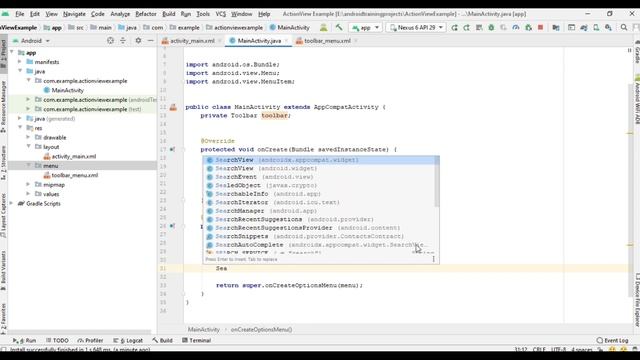The image size is (640, 360).
Task: Expand the drawable folder
Action: point(28,137)
